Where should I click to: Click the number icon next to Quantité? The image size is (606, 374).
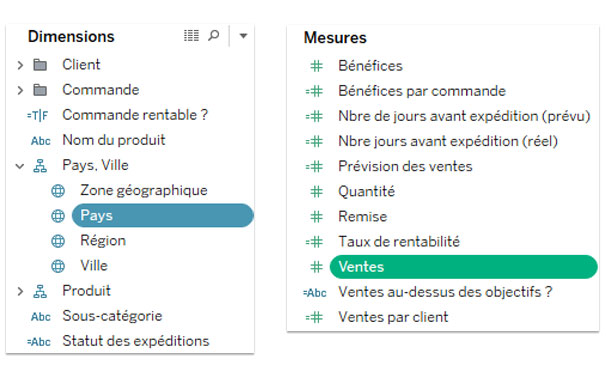(317, 192)
